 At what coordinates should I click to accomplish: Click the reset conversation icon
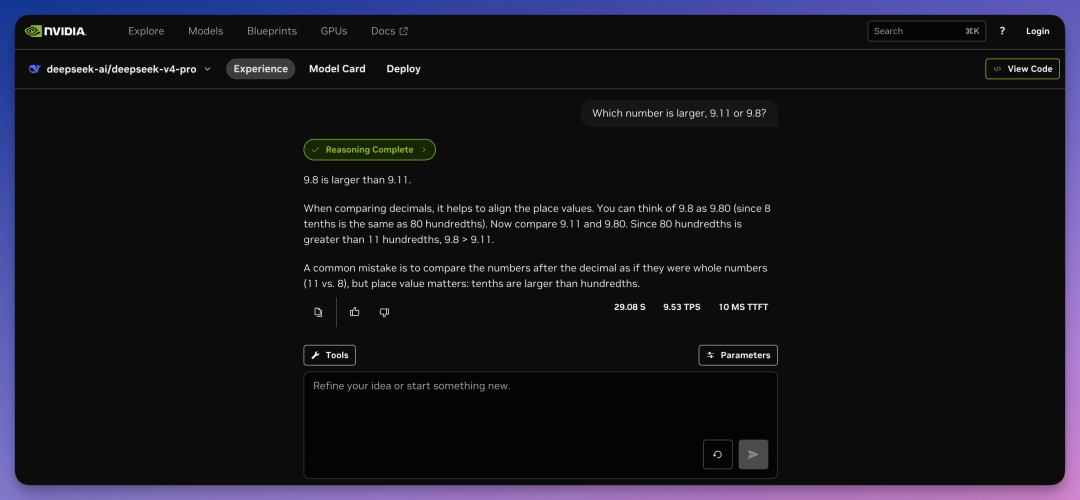(x=717, y=454)
